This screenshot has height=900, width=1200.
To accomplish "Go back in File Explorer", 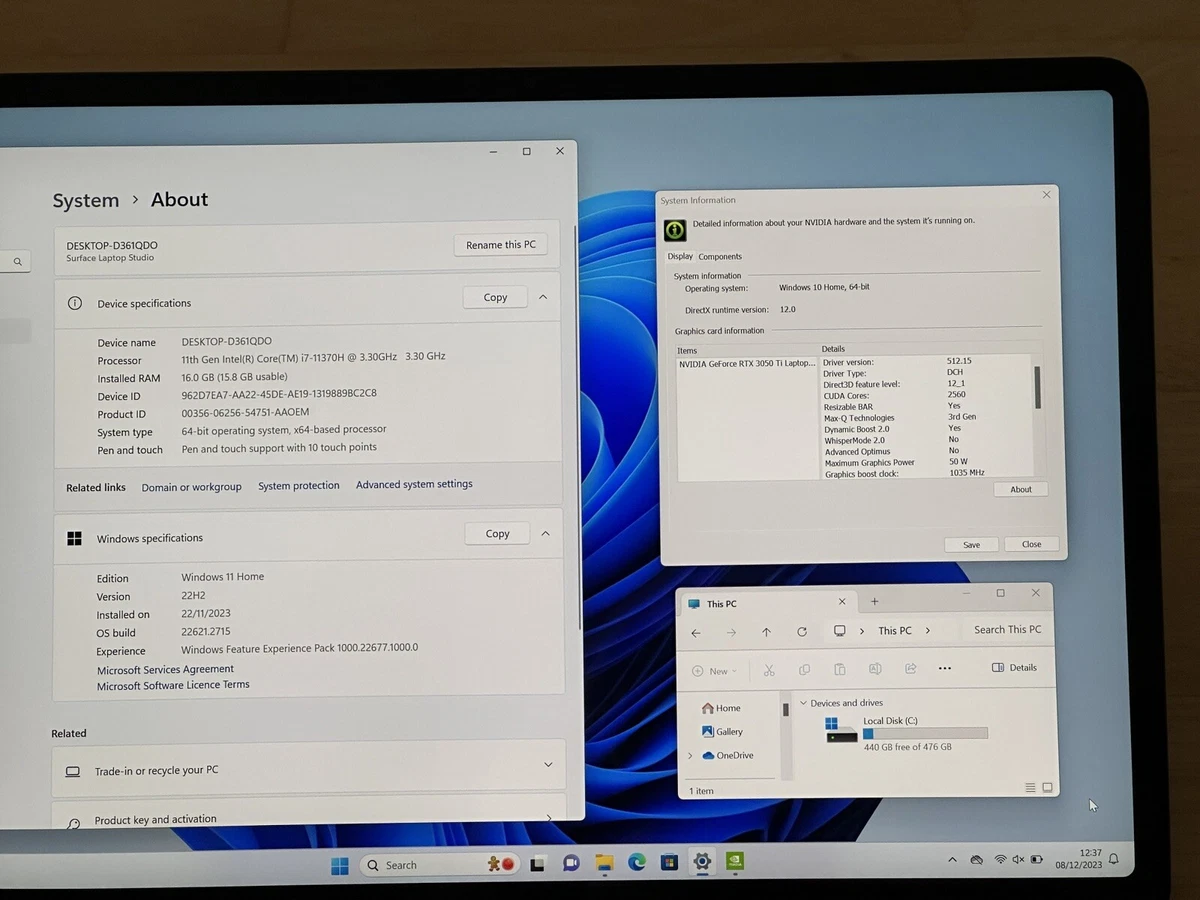I will (x=696, y=632).
